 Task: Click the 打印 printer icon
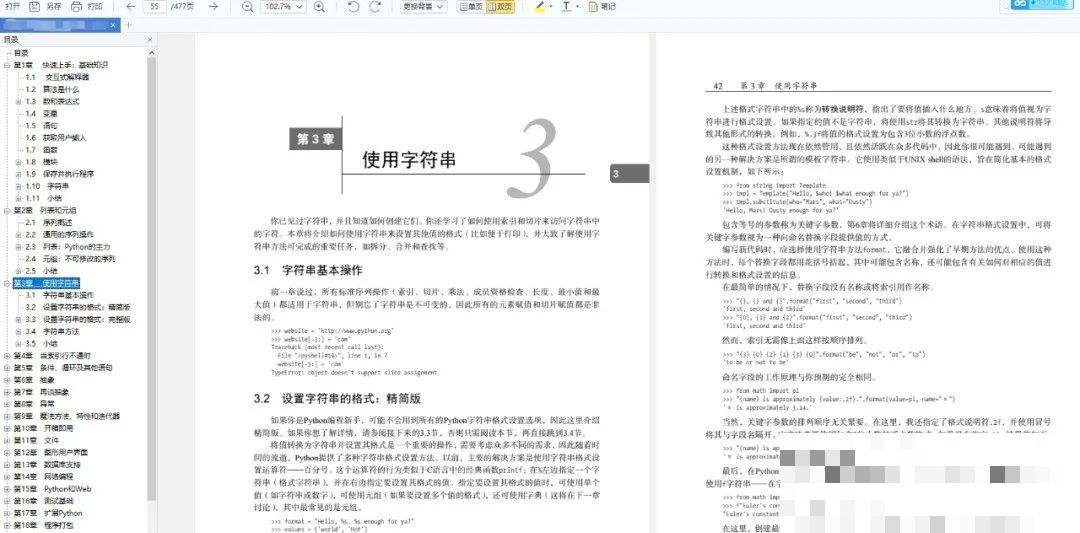[x=76, y=6]
